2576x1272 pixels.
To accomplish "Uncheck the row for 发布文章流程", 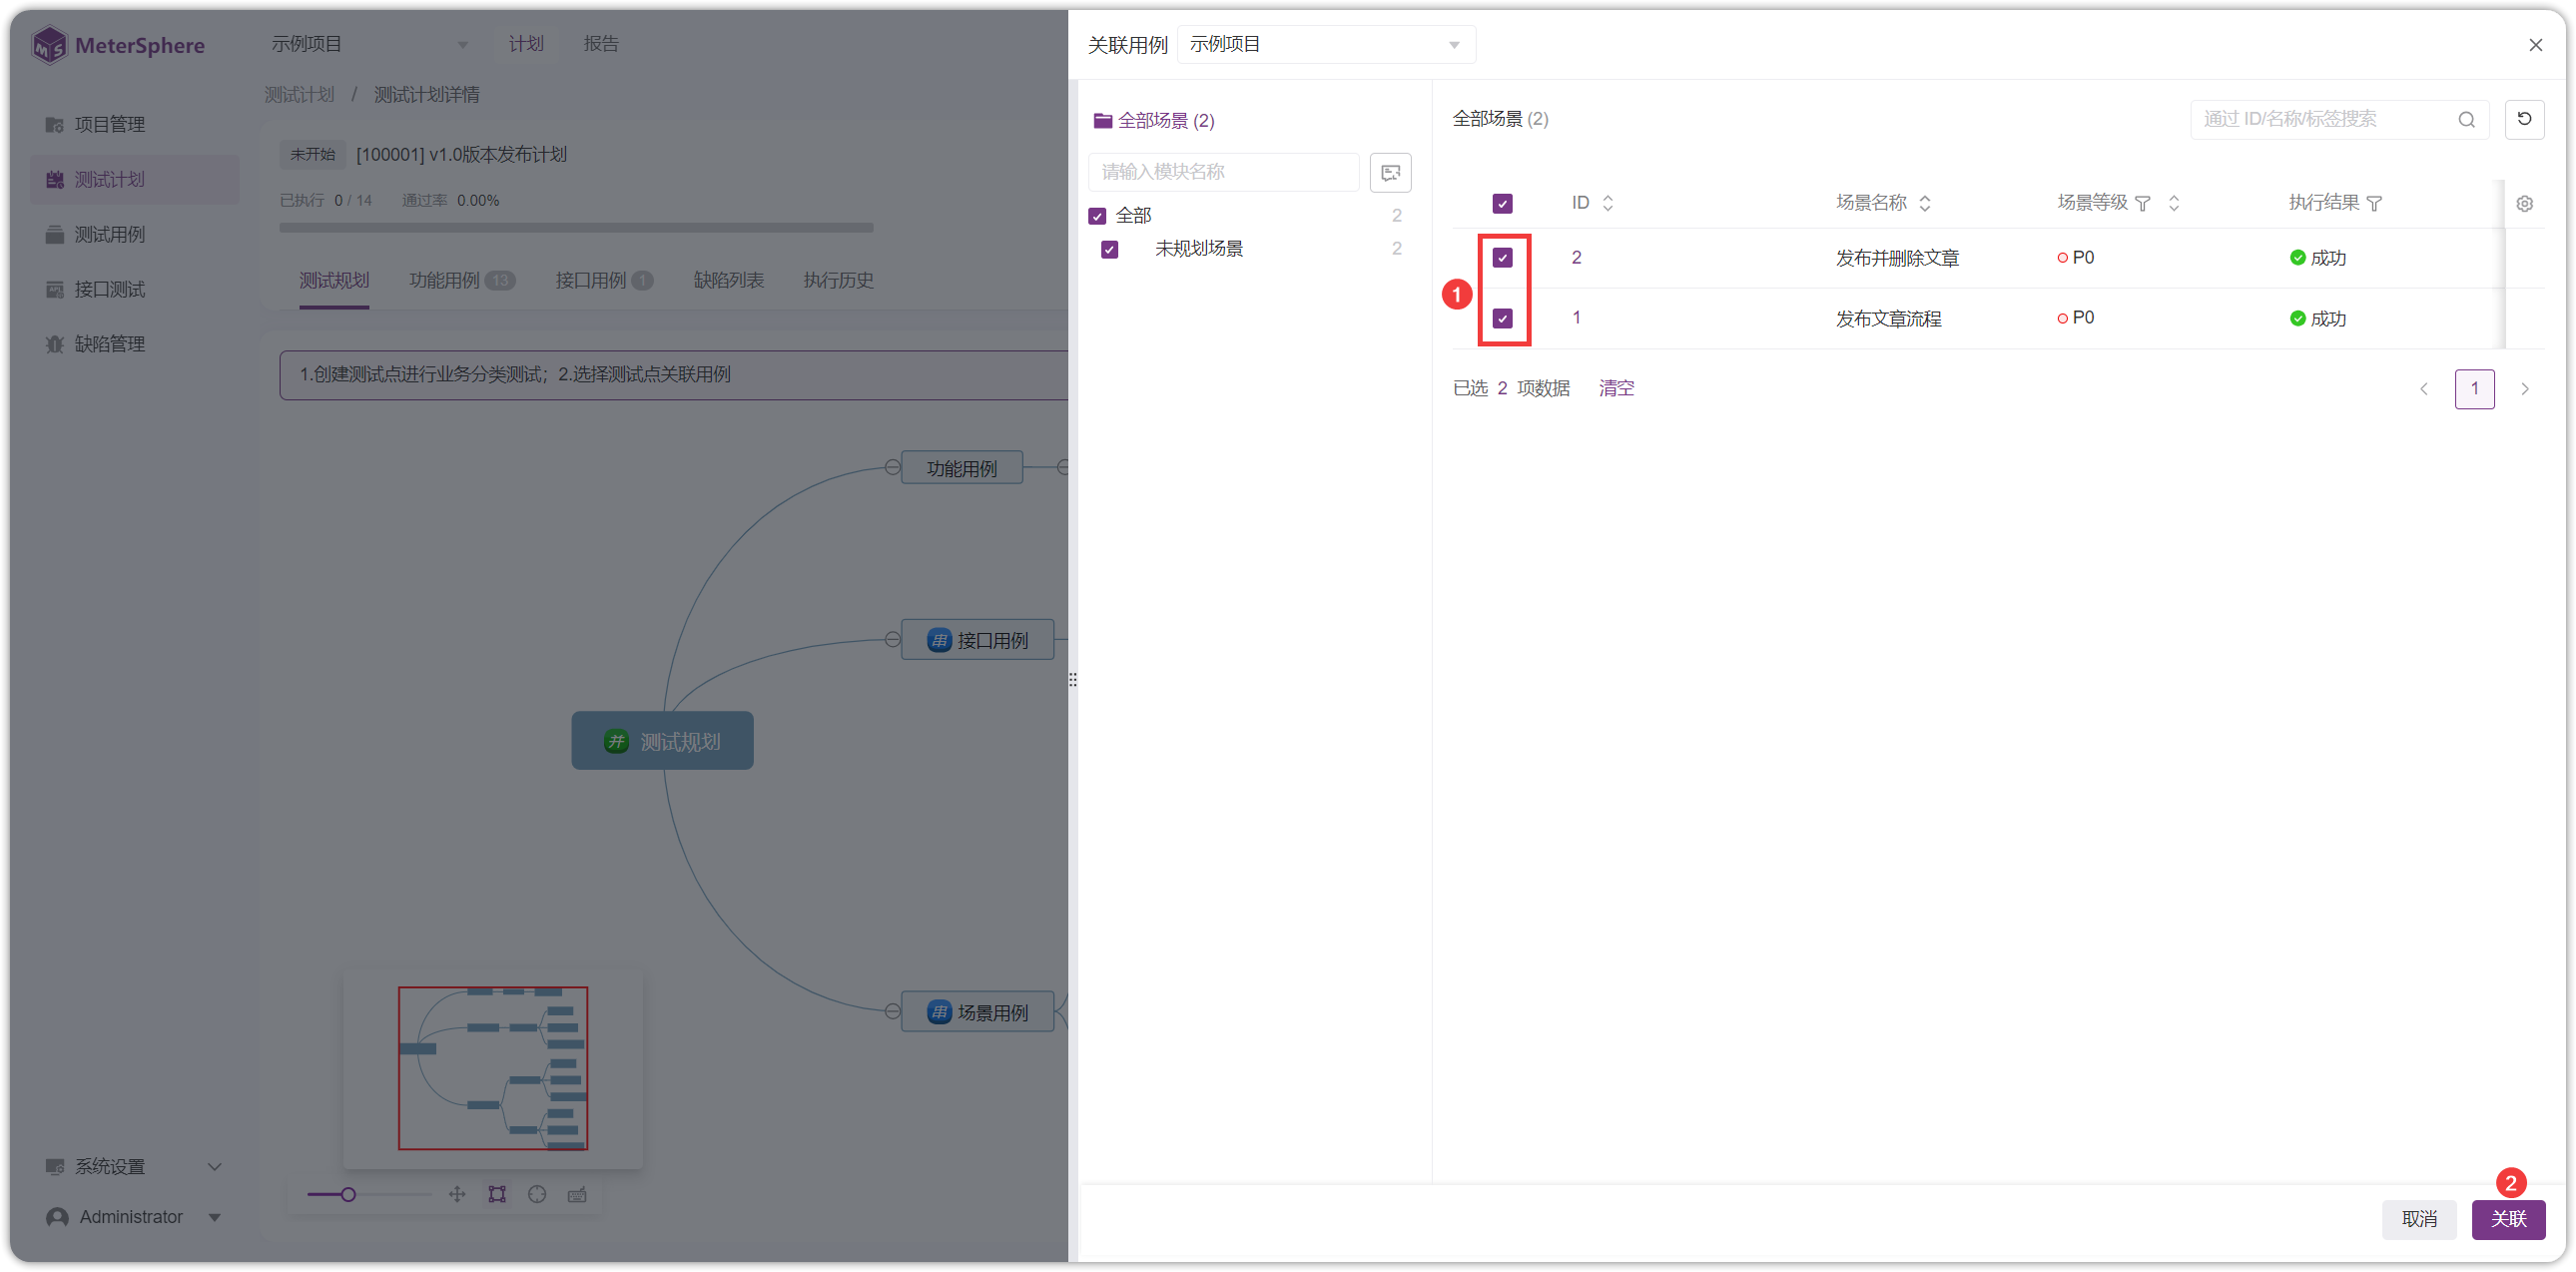I will click(1502, 318).
